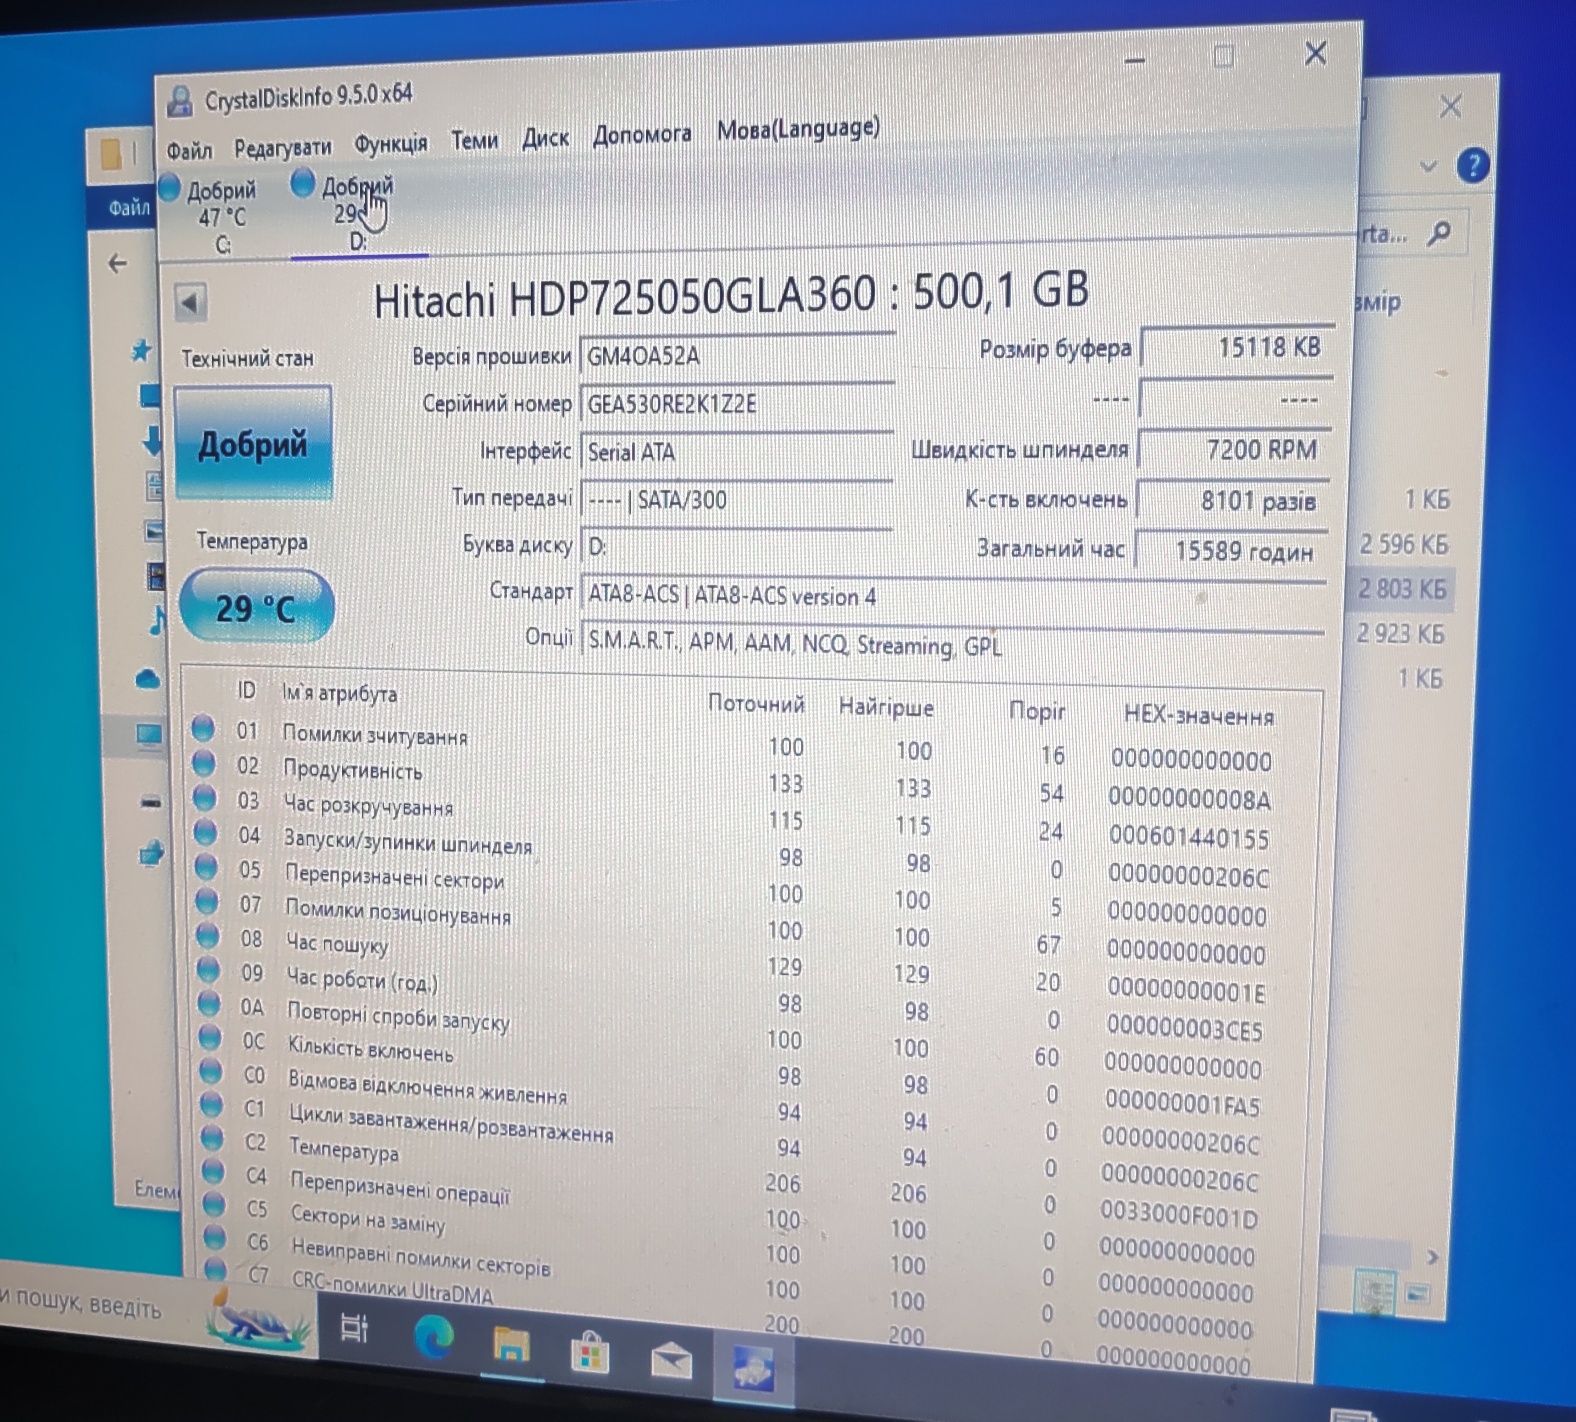Viewport: 1576px width, 1422px height.
Task: Open Task View from the taskbar
Action: 355,1328
